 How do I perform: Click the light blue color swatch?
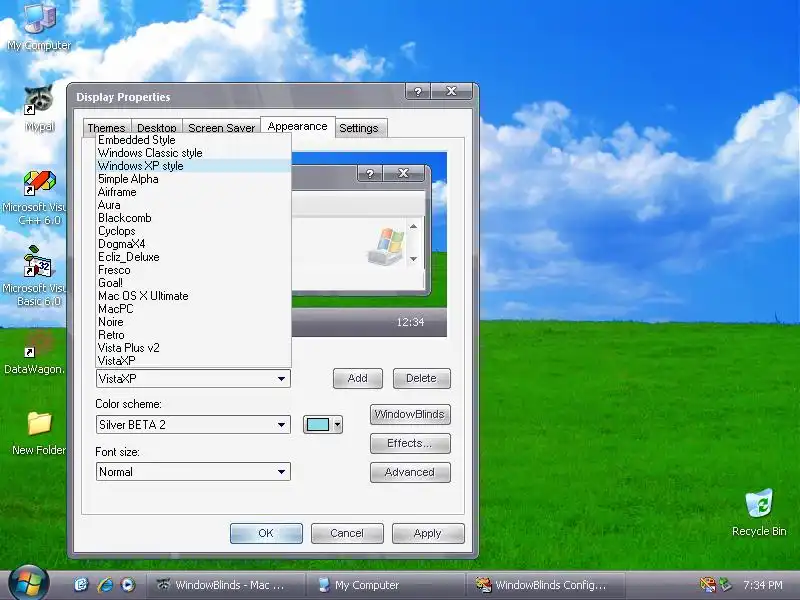318,424
